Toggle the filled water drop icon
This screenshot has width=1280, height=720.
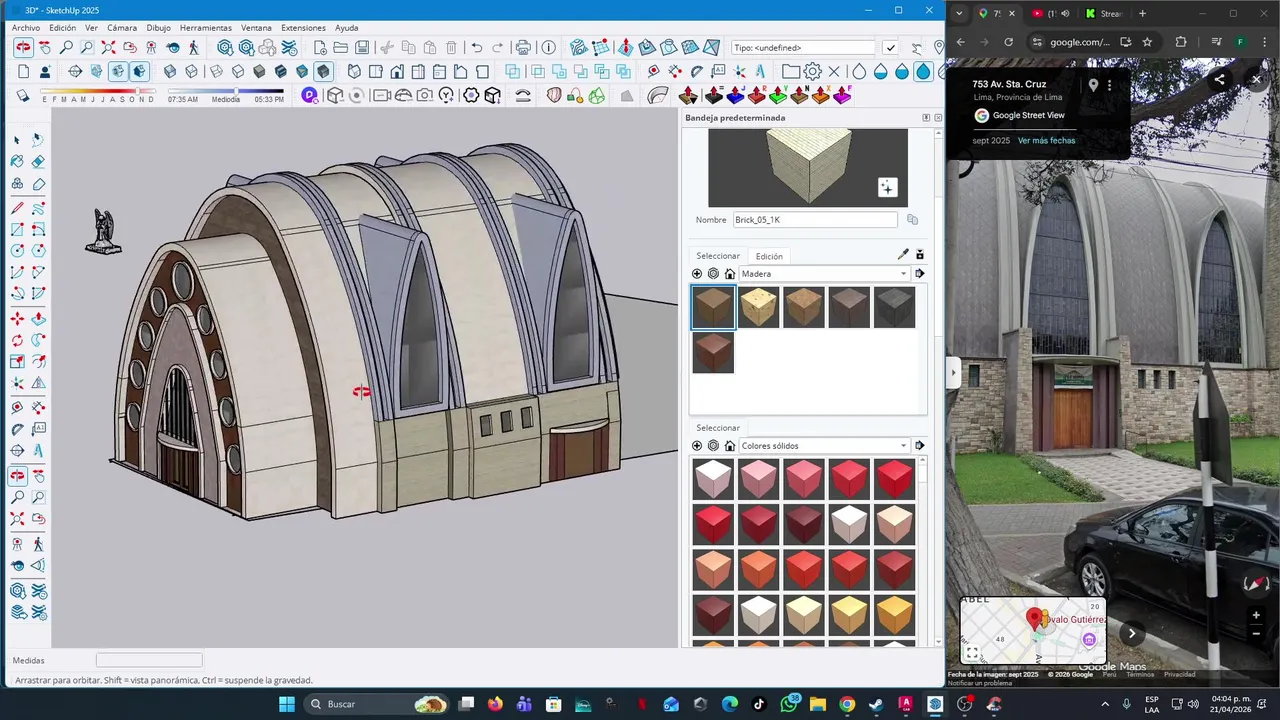coord(923,71)
